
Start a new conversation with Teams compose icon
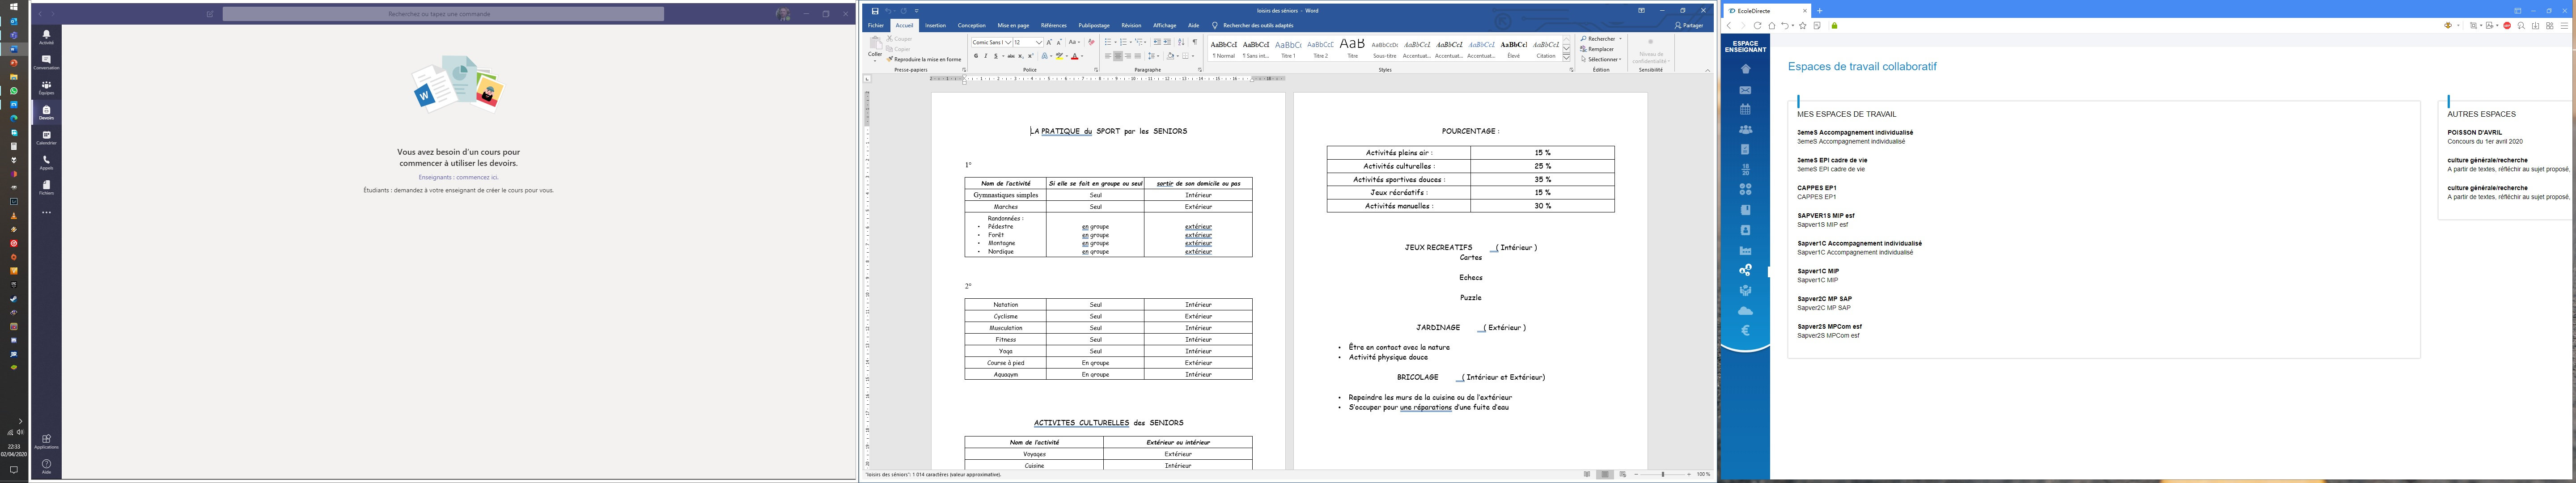point(210,14)
